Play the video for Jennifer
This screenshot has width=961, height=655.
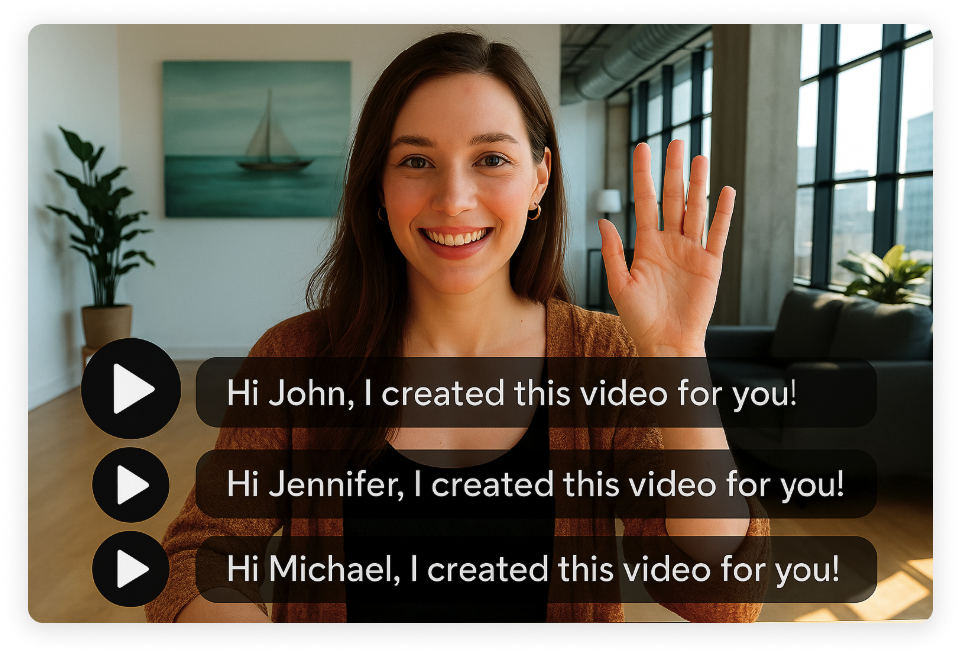tap(131, 485)
